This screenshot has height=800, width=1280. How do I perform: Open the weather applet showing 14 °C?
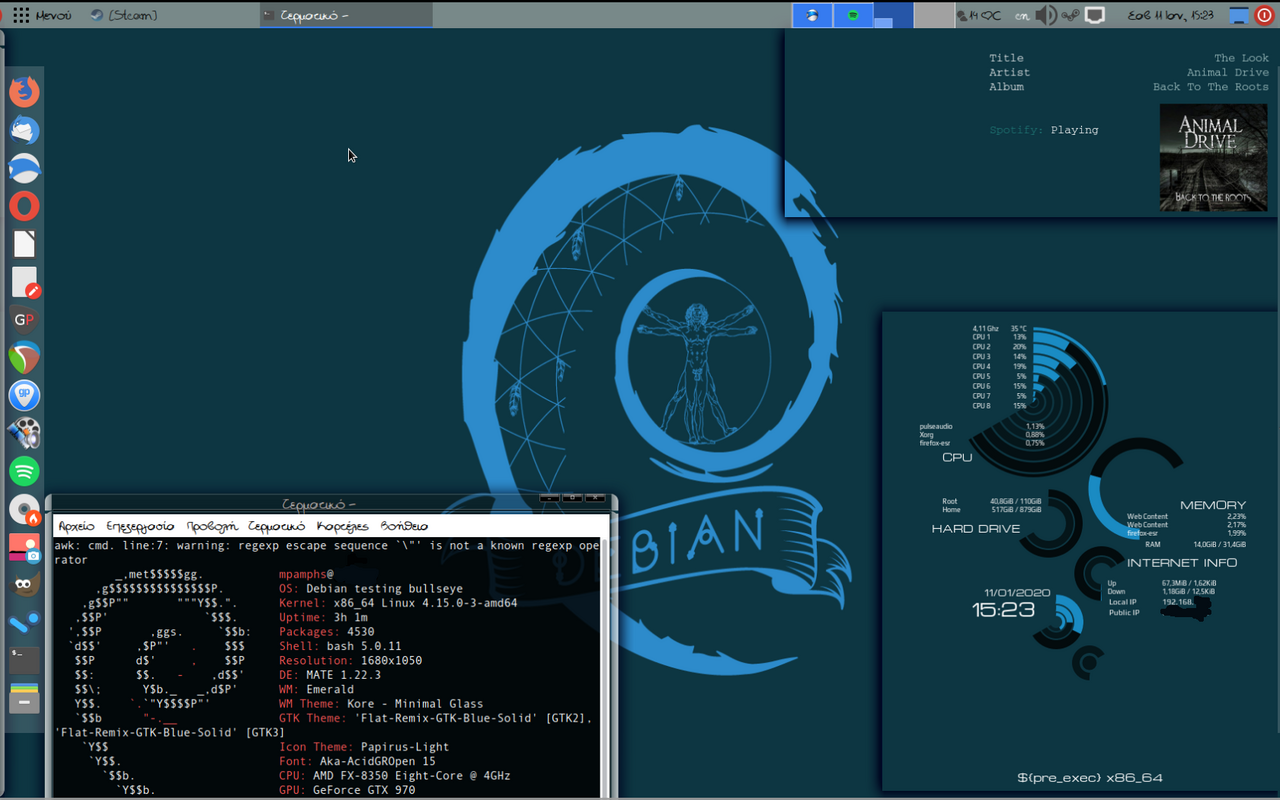tap(981, 15)
